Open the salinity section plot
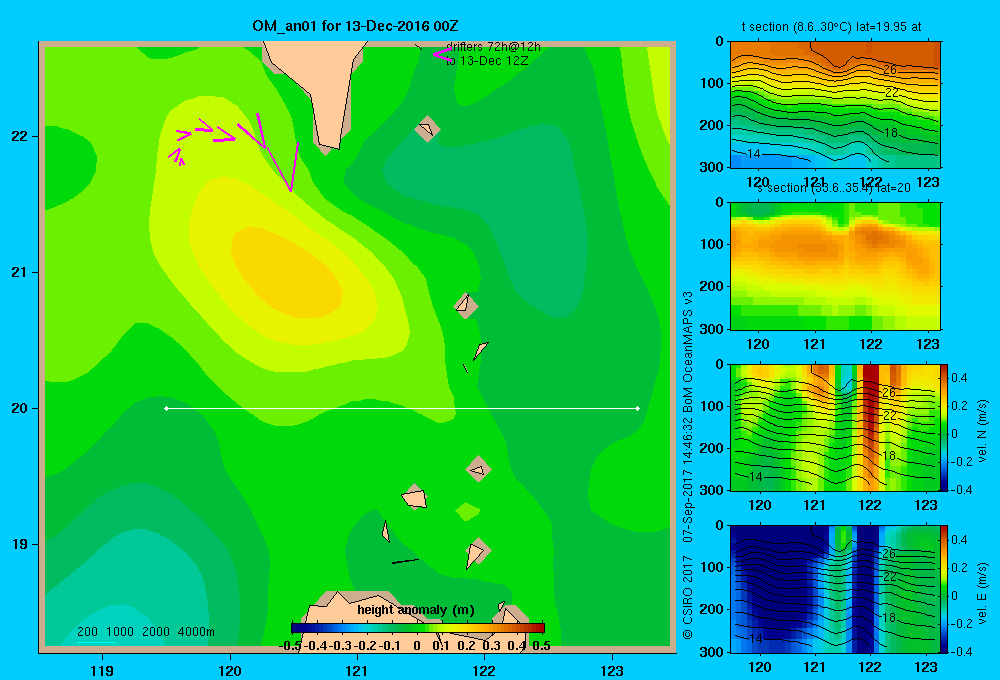 click(x=835, y=266)
